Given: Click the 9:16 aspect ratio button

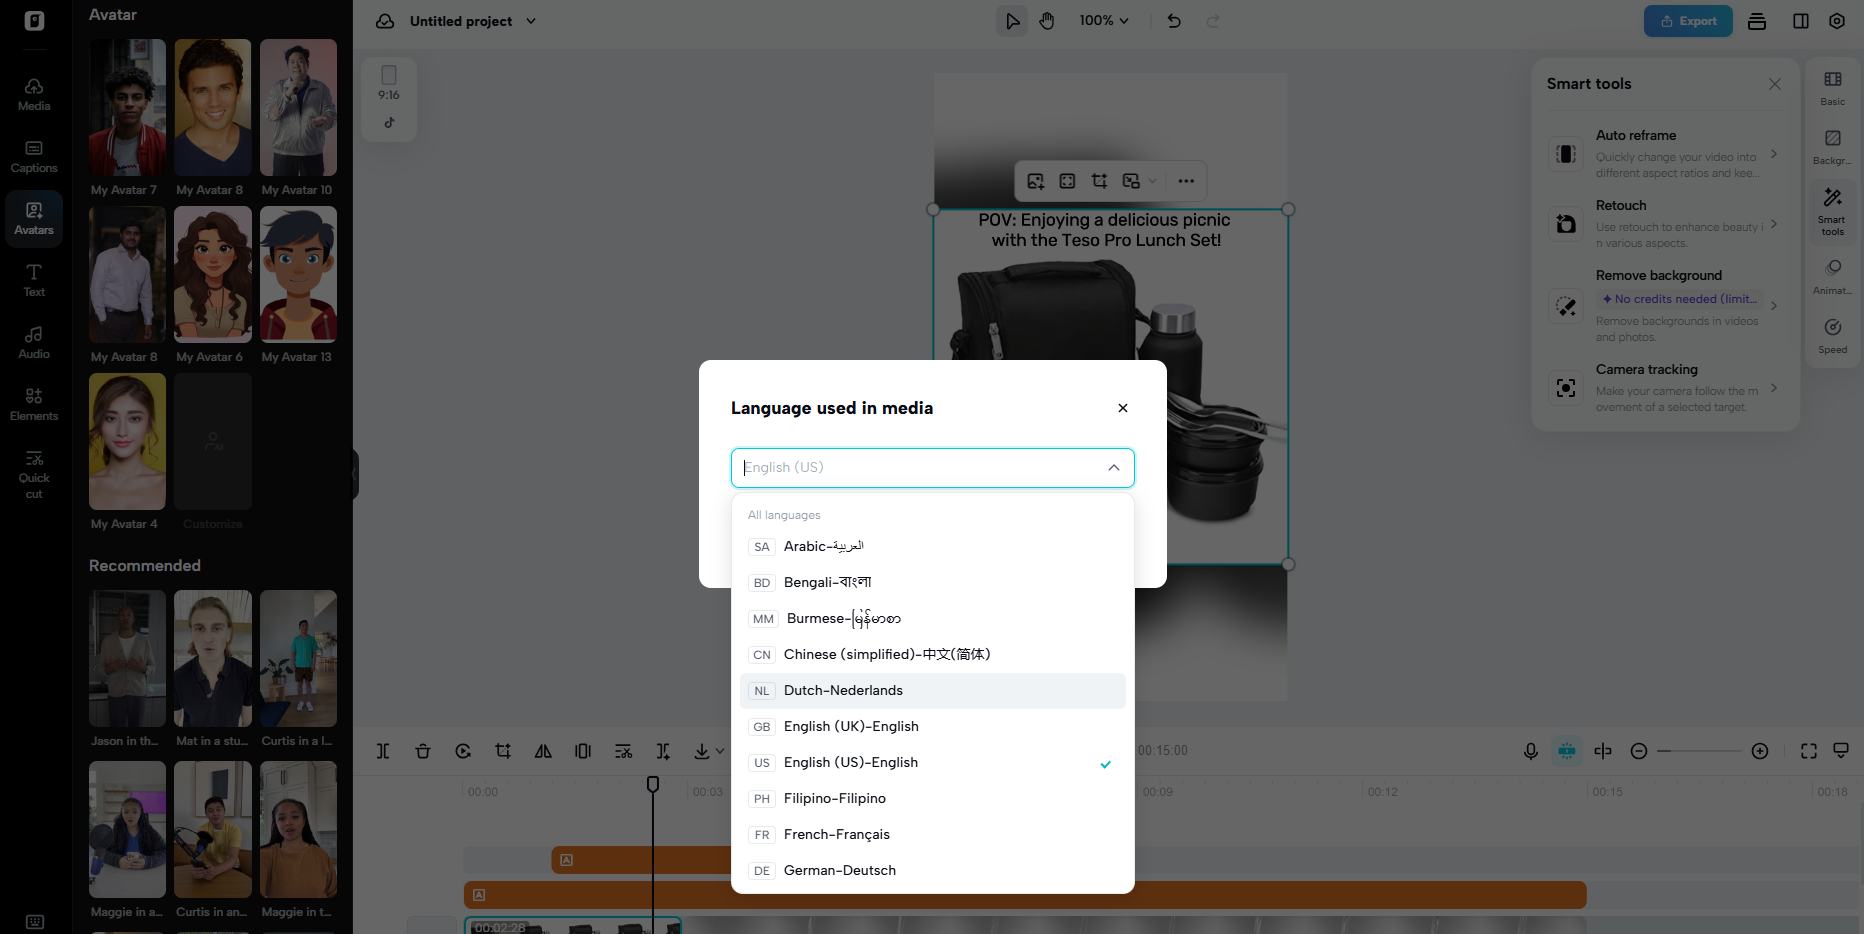Looking at the screenshot, I should click(x=389, y=84).
